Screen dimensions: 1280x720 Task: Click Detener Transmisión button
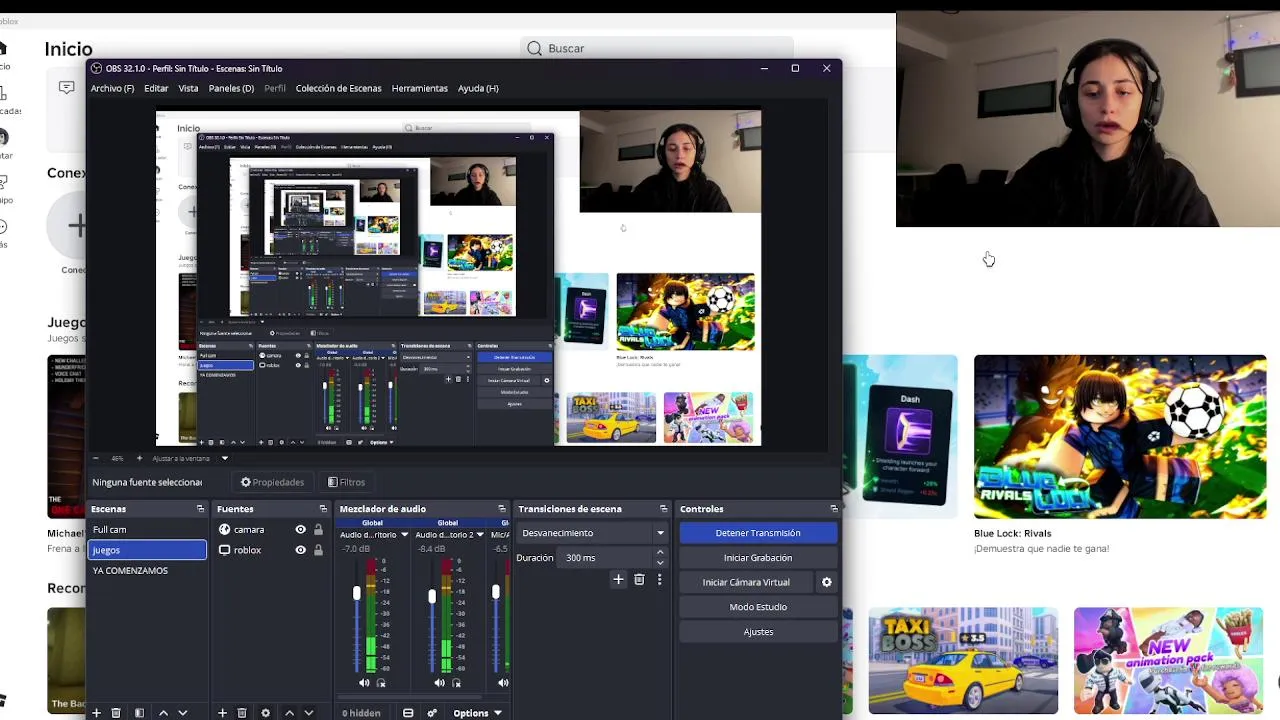(758, 533)
